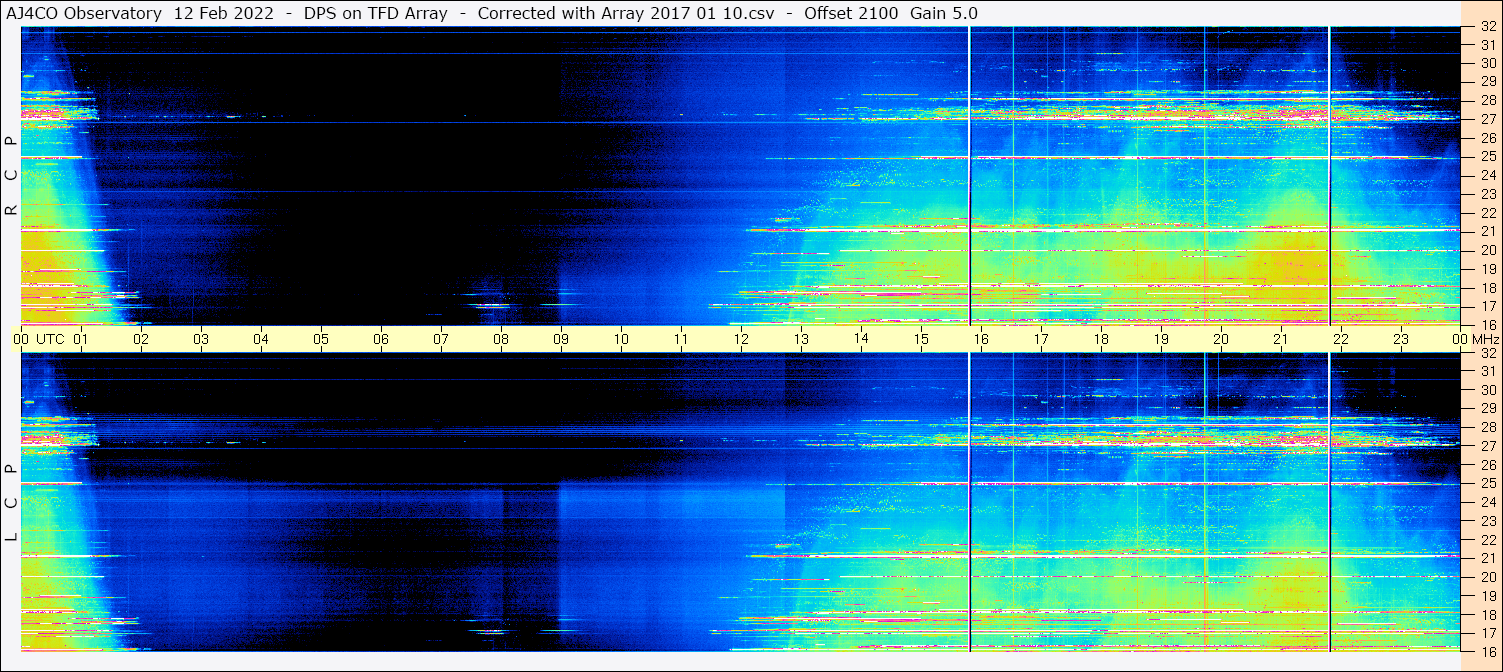
Task: Select the 07 hour tick label
Action: pyautogui.click(x=441, y=339)
